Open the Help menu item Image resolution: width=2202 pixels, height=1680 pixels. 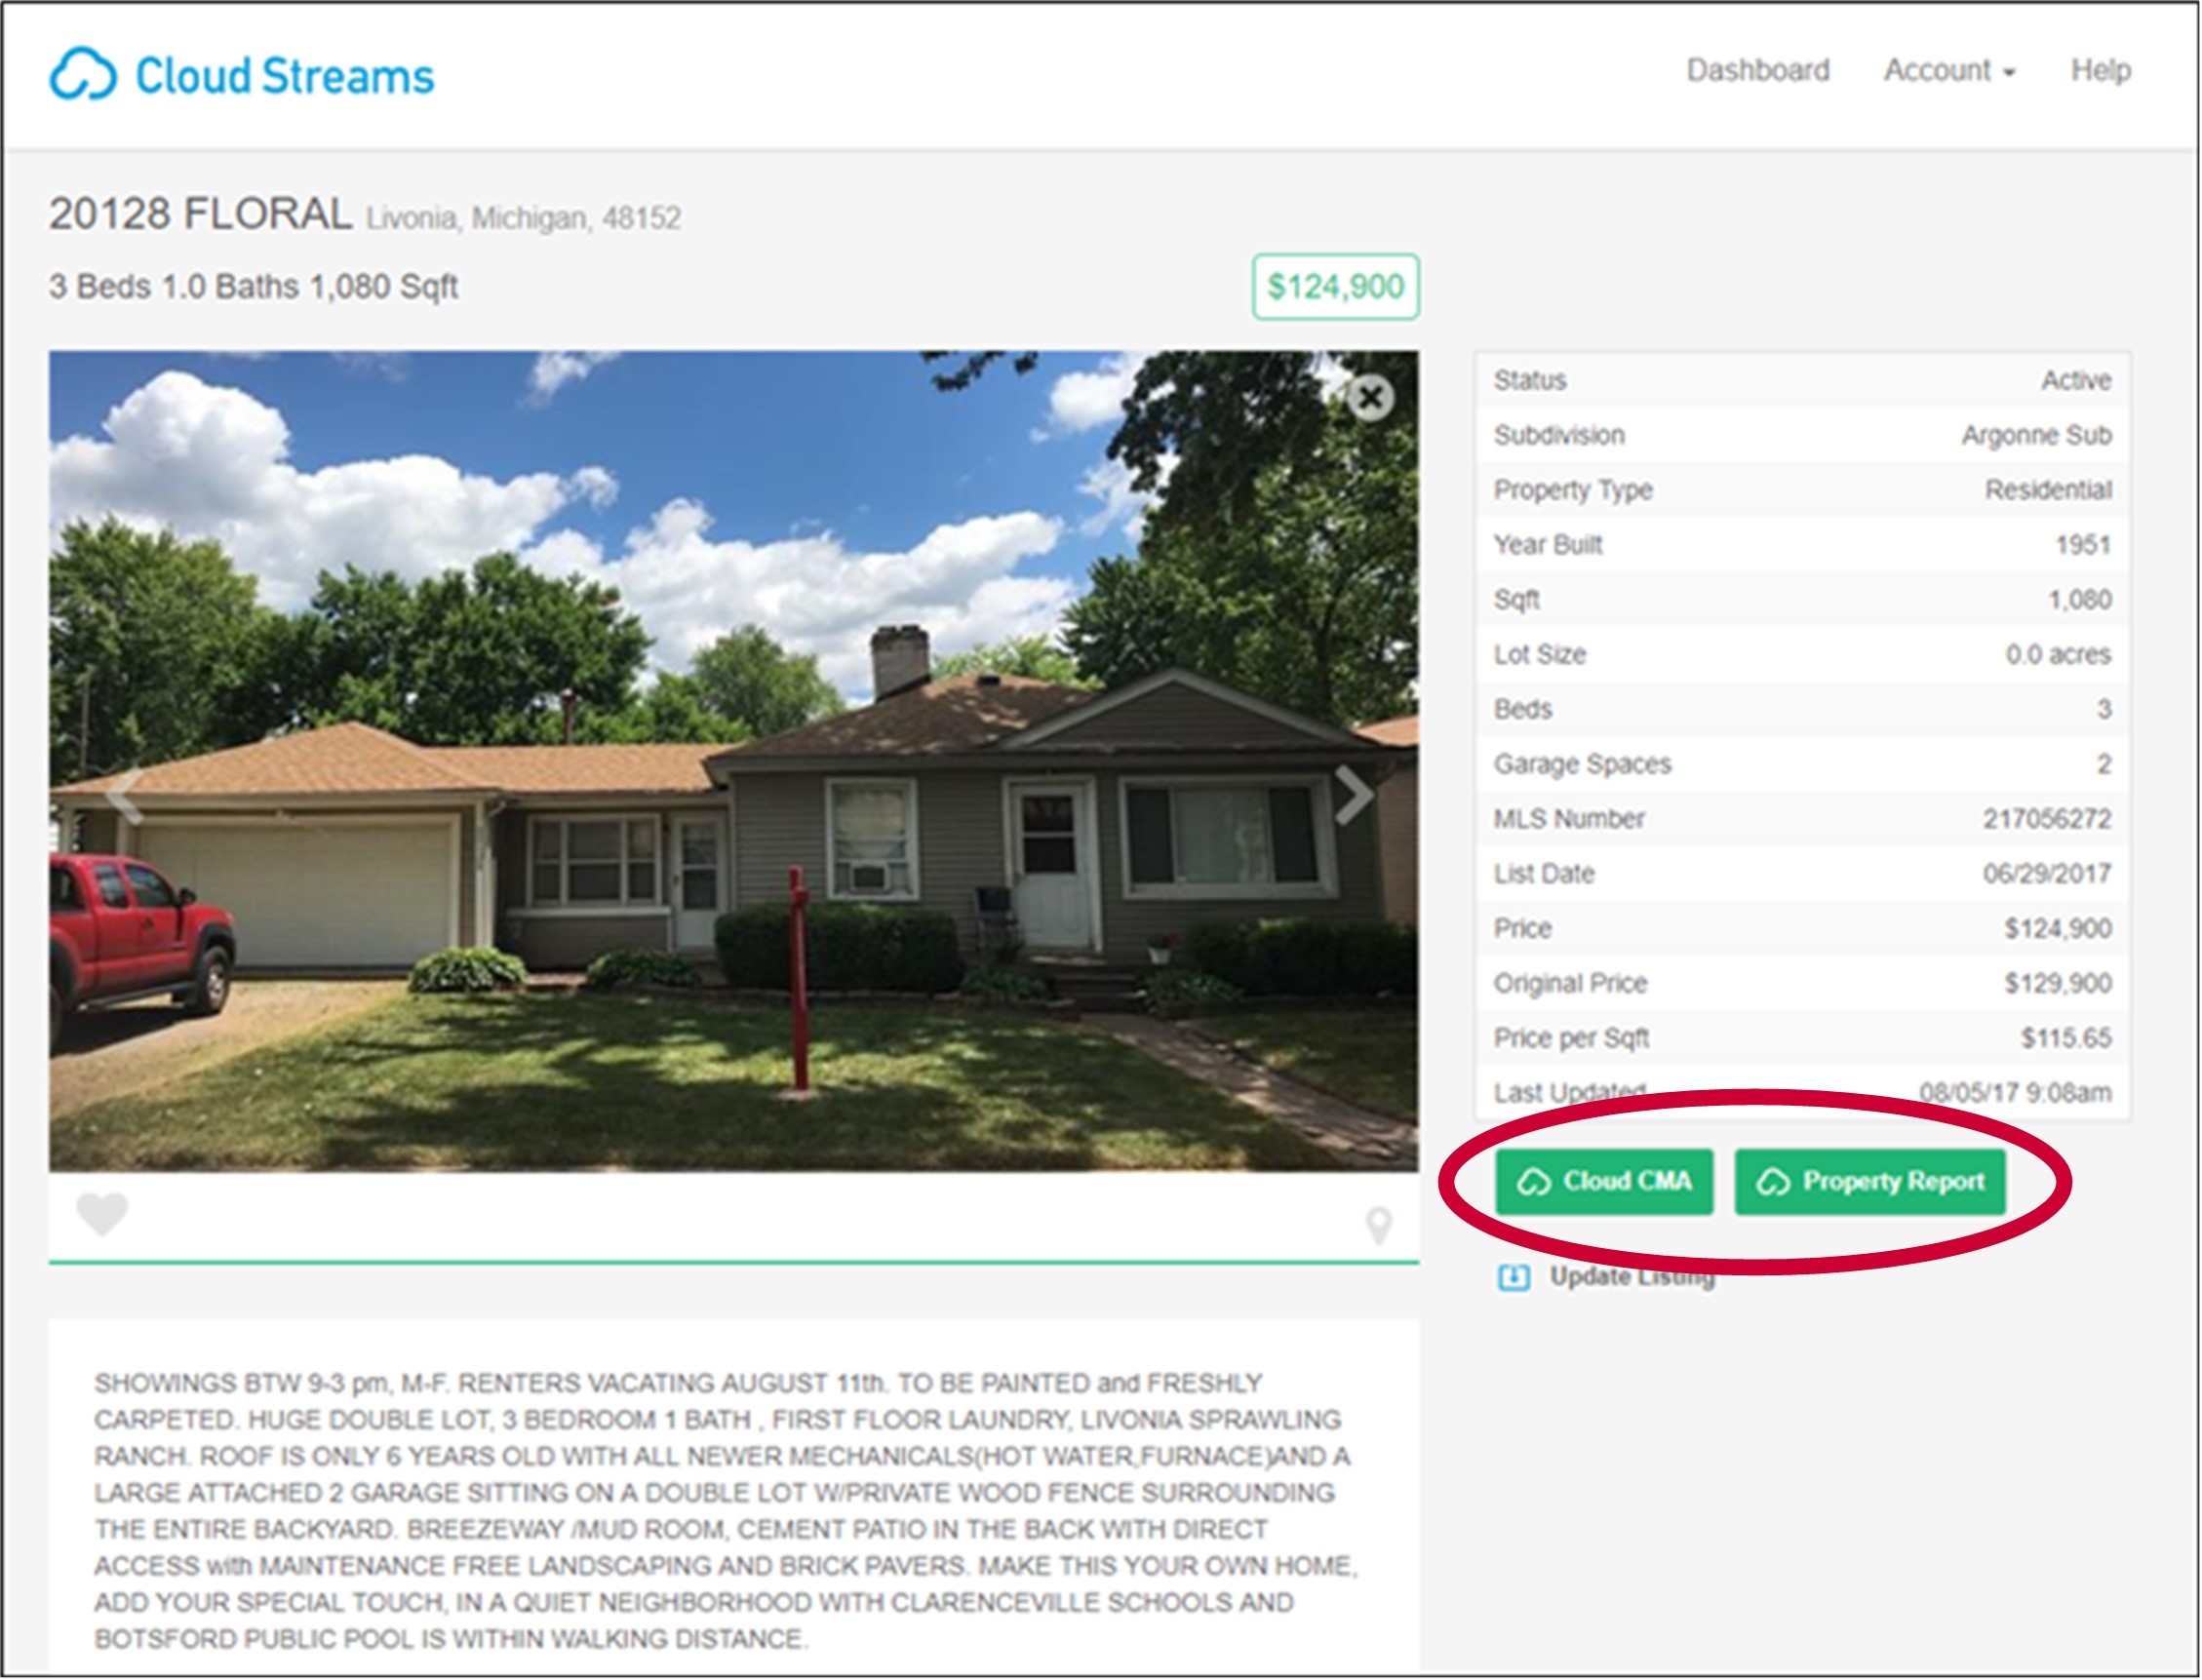pos(2100,71)
